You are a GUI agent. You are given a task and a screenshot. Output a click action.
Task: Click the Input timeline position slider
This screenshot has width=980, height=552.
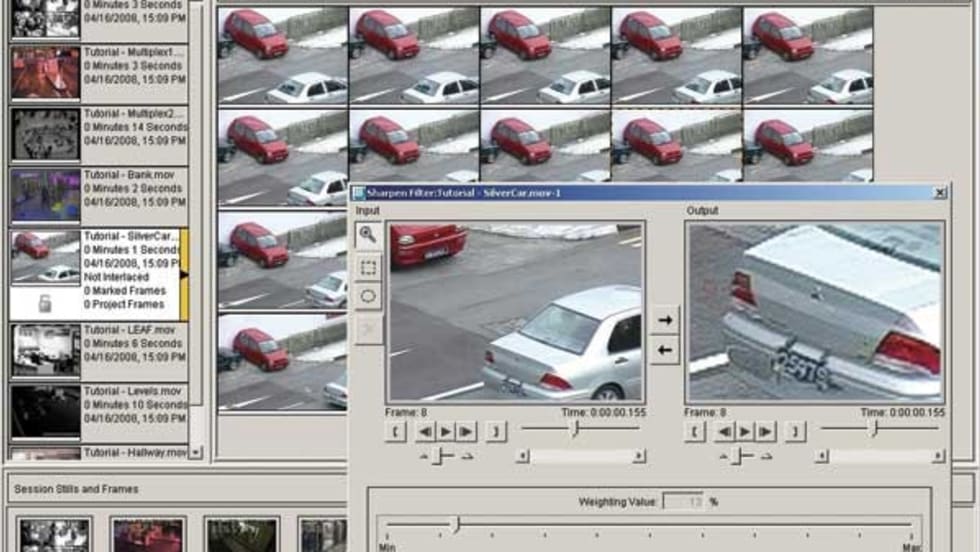(575, 429)
